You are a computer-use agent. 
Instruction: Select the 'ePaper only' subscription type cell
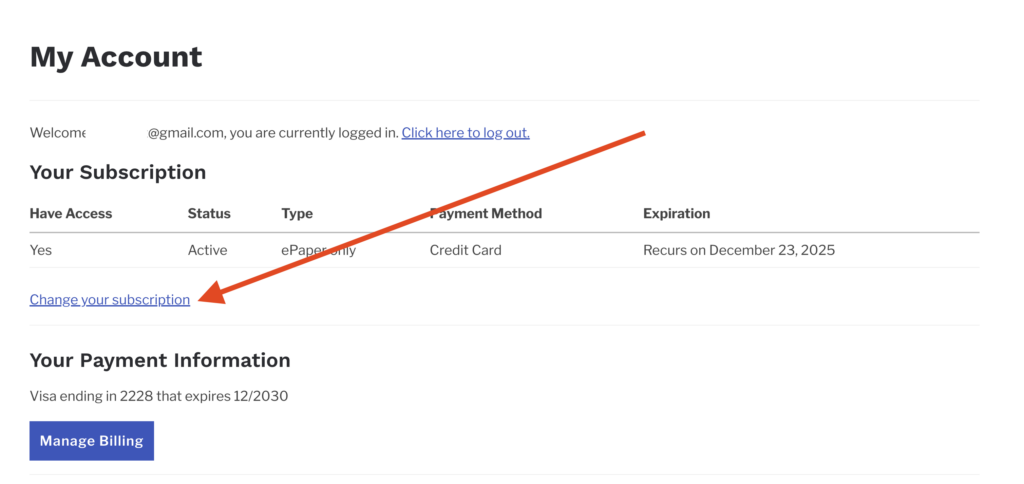click(x=319, y=250)
